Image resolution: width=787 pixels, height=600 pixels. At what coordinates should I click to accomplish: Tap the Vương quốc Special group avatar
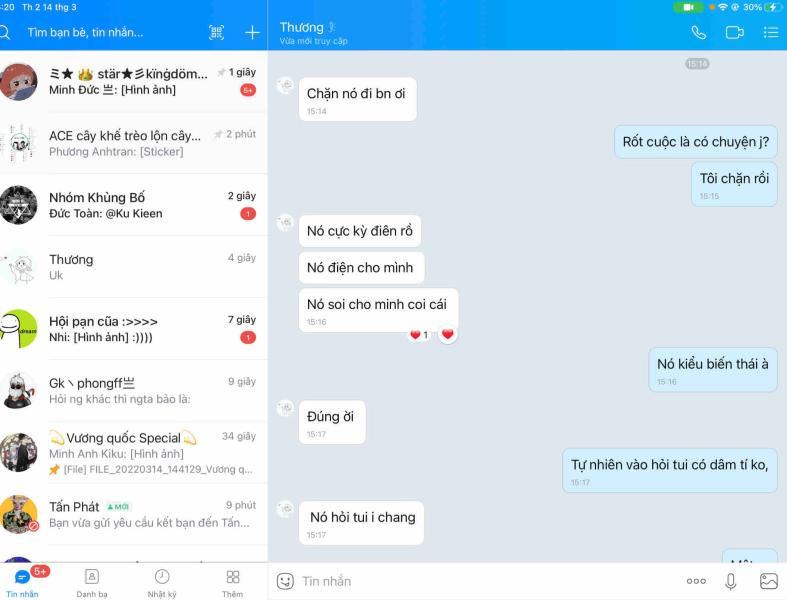click(x=19, y=452)
